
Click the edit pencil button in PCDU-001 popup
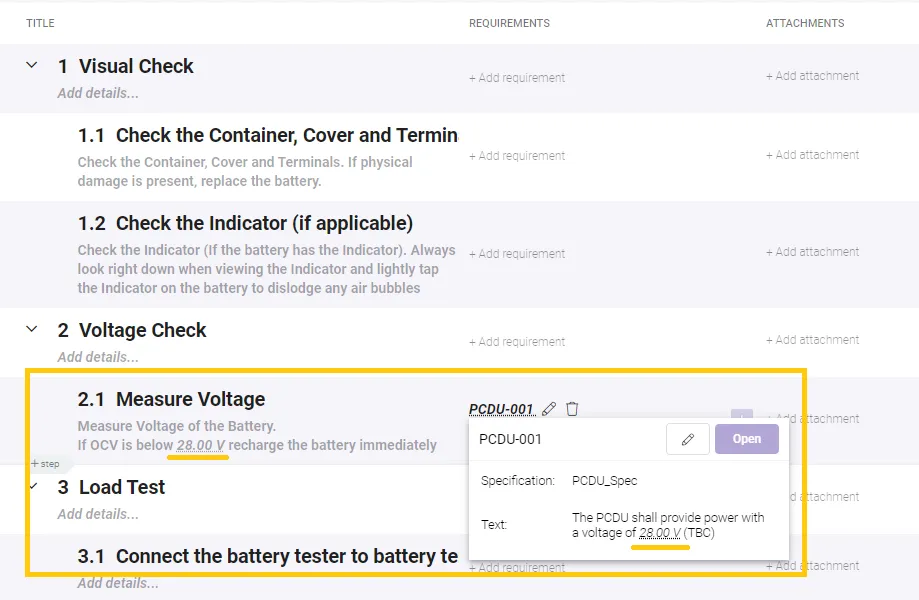coord(687,439)
